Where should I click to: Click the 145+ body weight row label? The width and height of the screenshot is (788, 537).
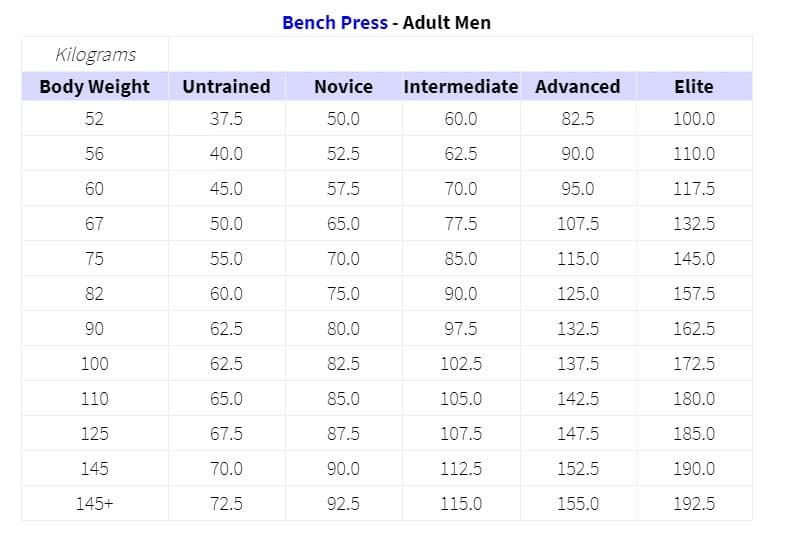pos(95,503)
